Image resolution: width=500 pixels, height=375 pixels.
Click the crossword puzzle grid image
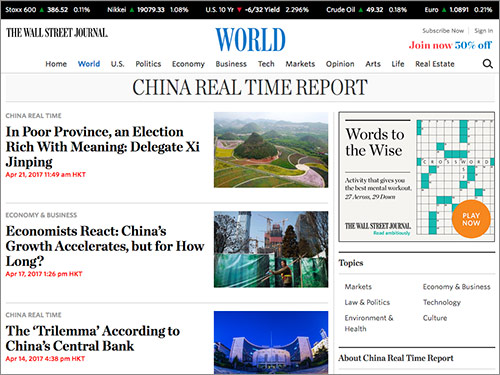[x=455, y=177]
